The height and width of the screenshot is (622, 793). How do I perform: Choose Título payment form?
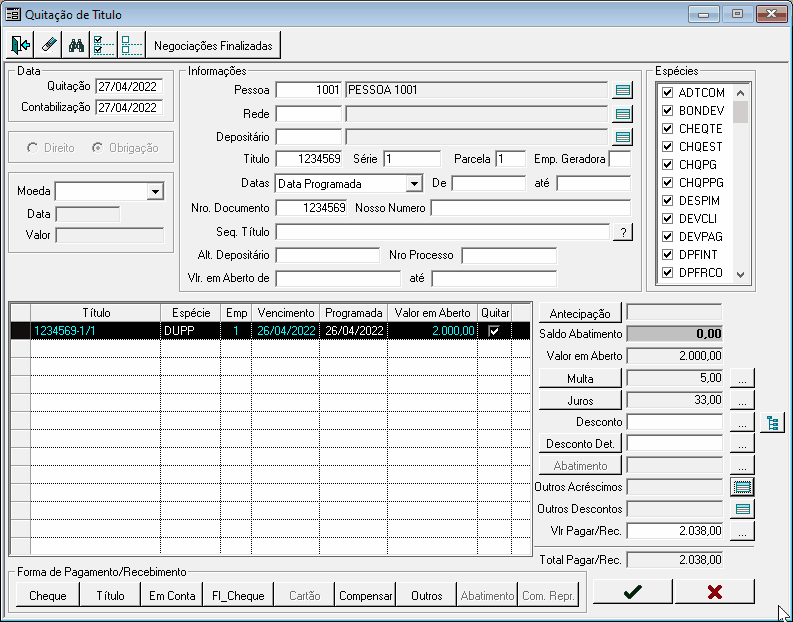pyautogui.click(x=110, y=596)
